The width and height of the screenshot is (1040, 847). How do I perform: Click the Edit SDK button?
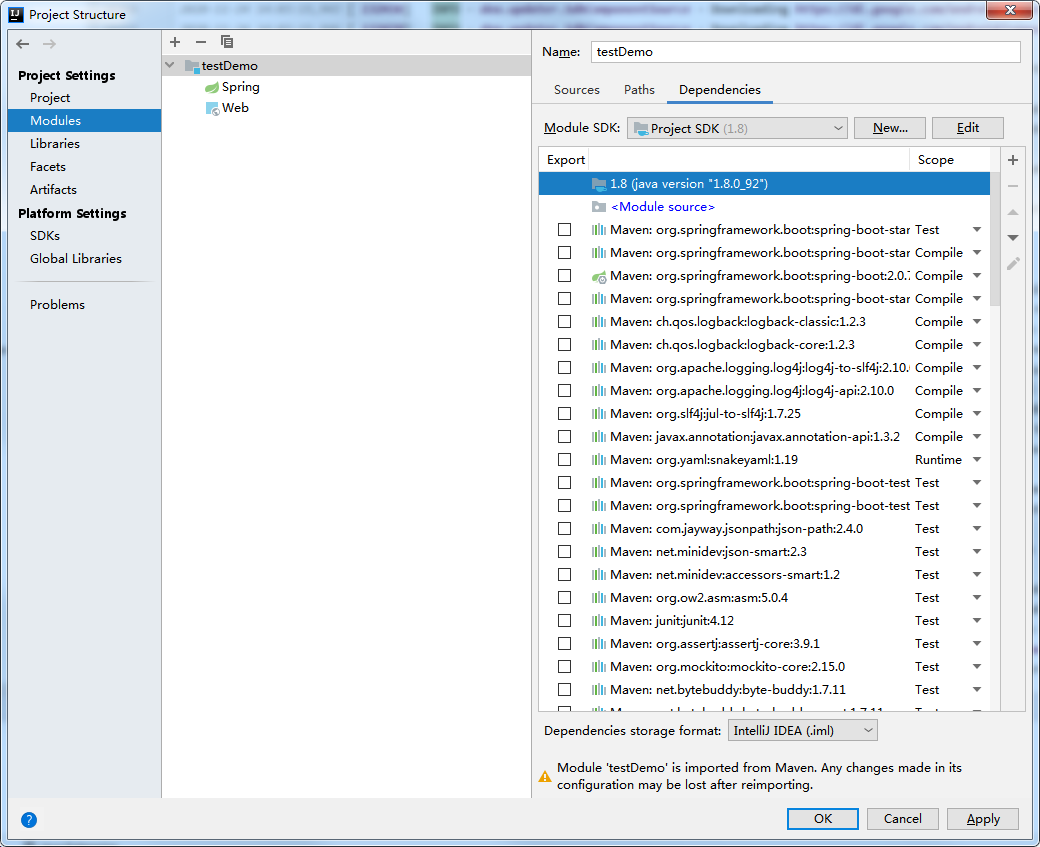click(x=968, y=128)
